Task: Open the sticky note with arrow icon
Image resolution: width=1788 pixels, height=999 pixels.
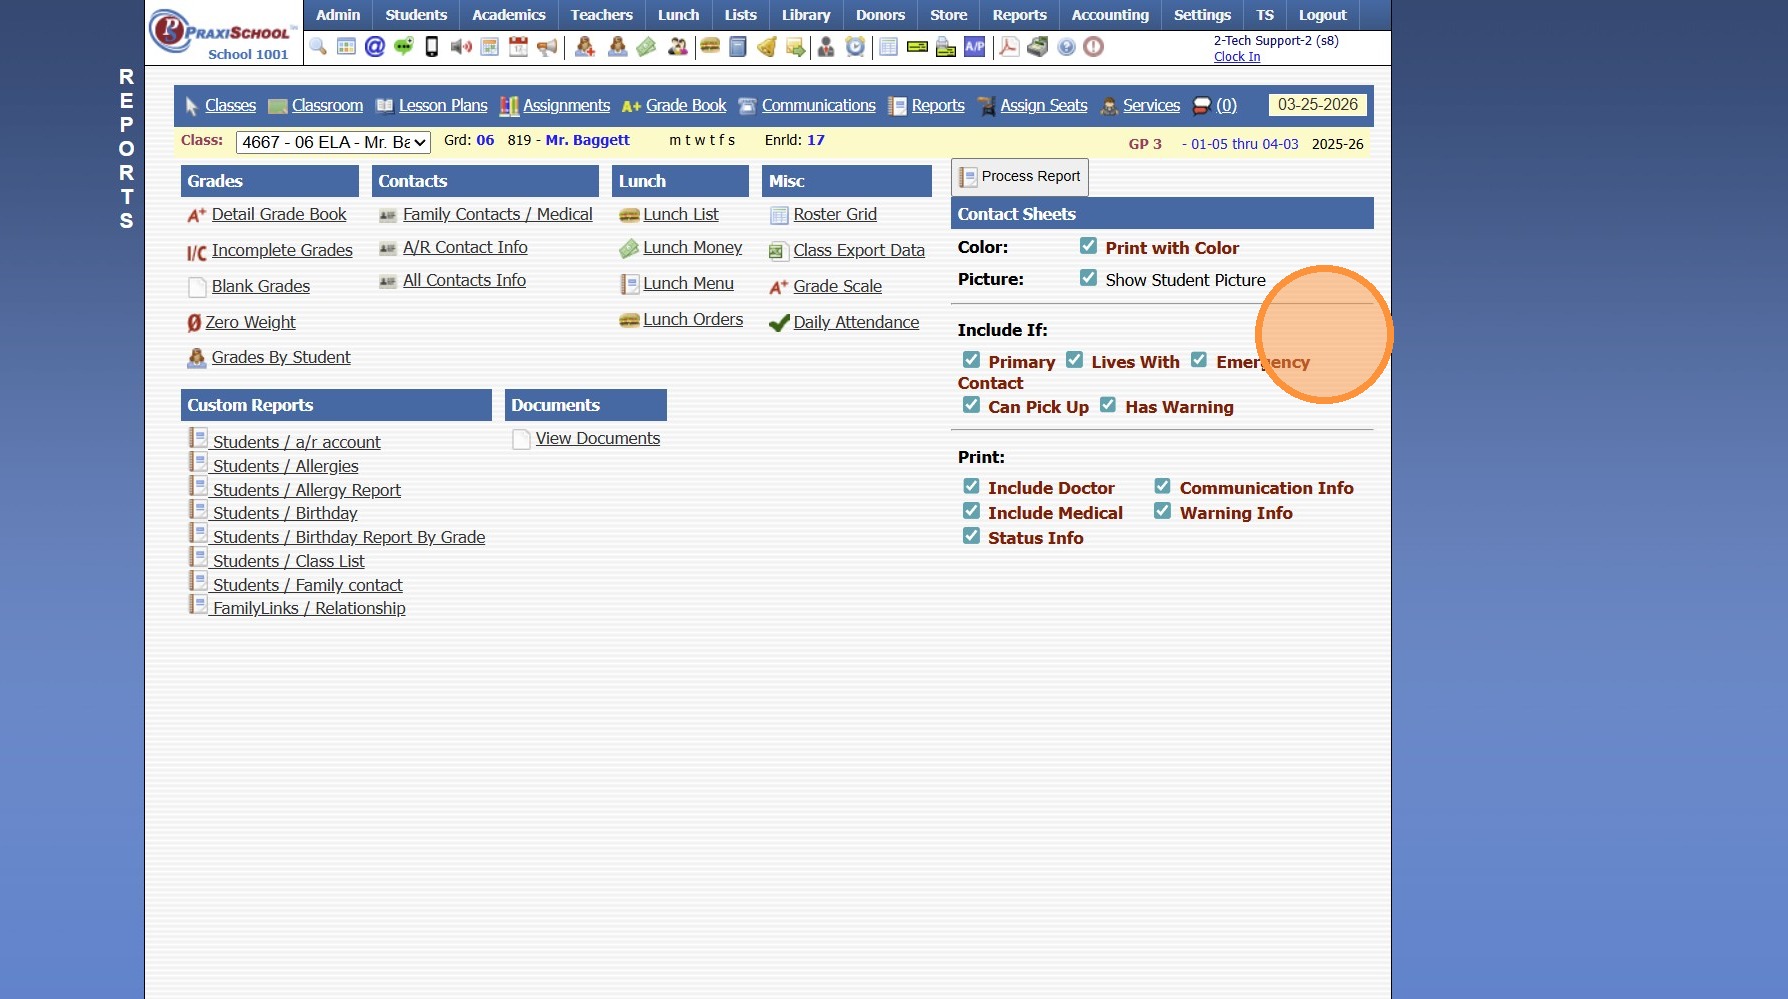Action: [x=796, y=47]
